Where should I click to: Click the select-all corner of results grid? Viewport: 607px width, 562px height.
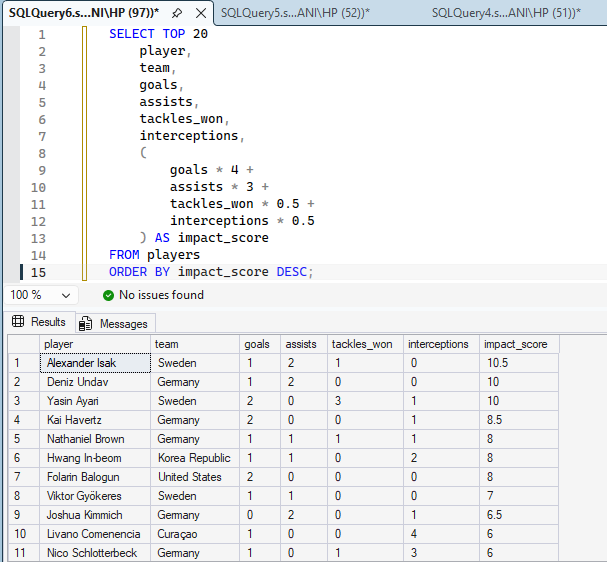24,344
